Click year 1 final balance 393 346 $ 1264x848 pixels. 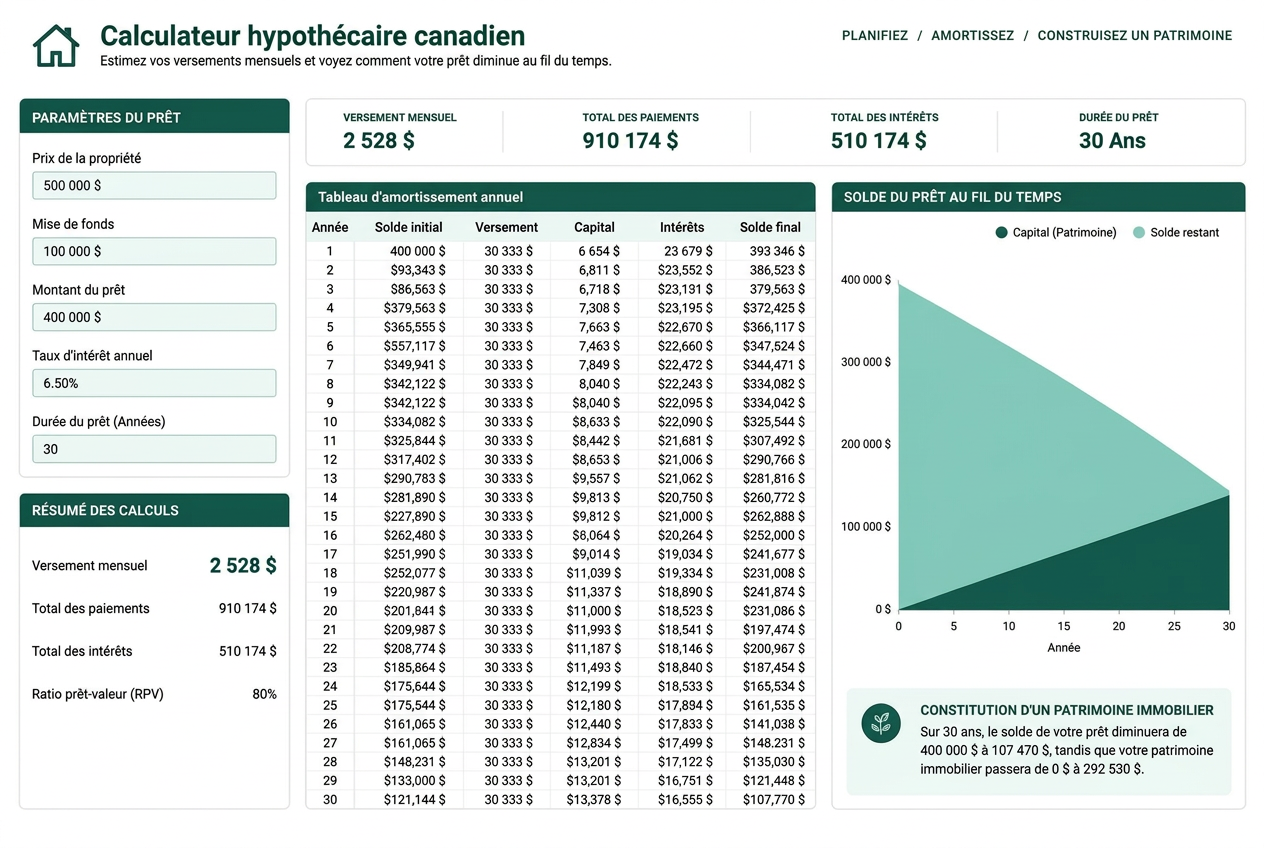[x=777, y=251]
